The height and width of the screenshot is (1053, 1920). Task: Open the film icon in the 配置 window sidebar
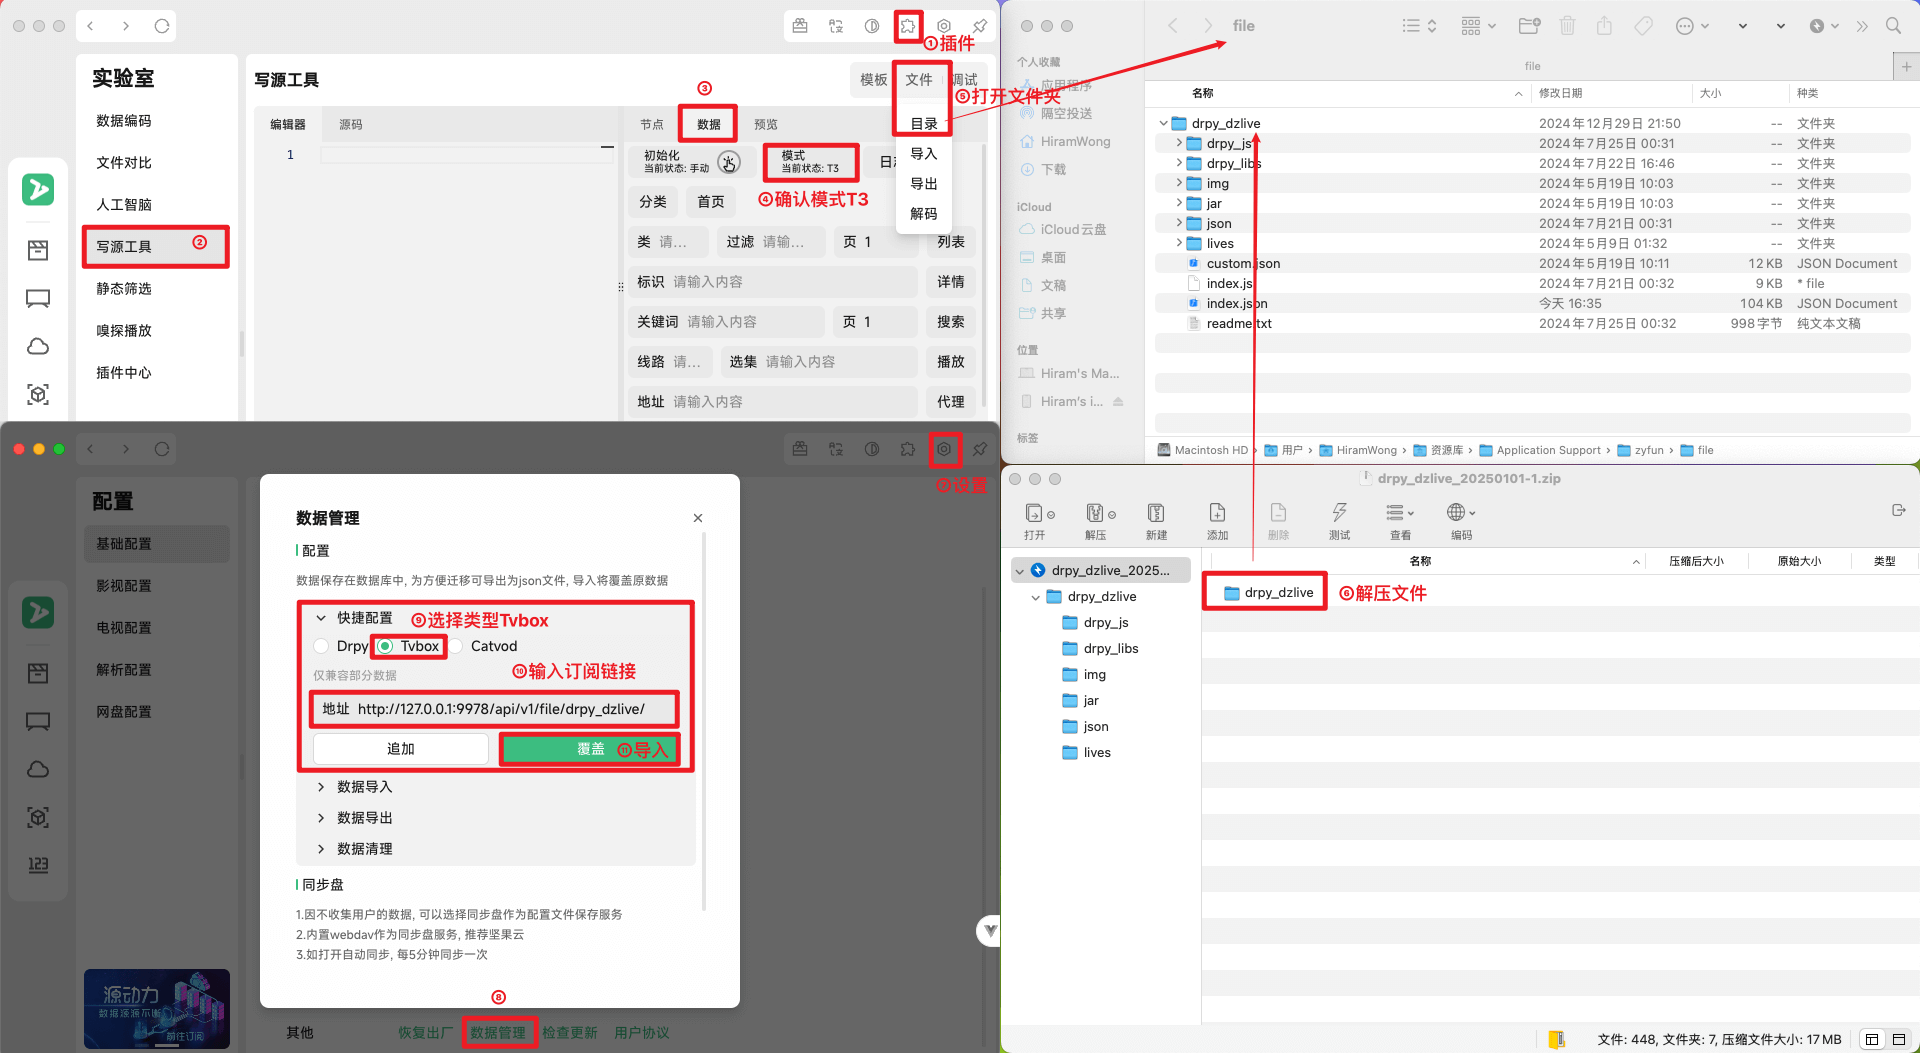tap(38, 673)
